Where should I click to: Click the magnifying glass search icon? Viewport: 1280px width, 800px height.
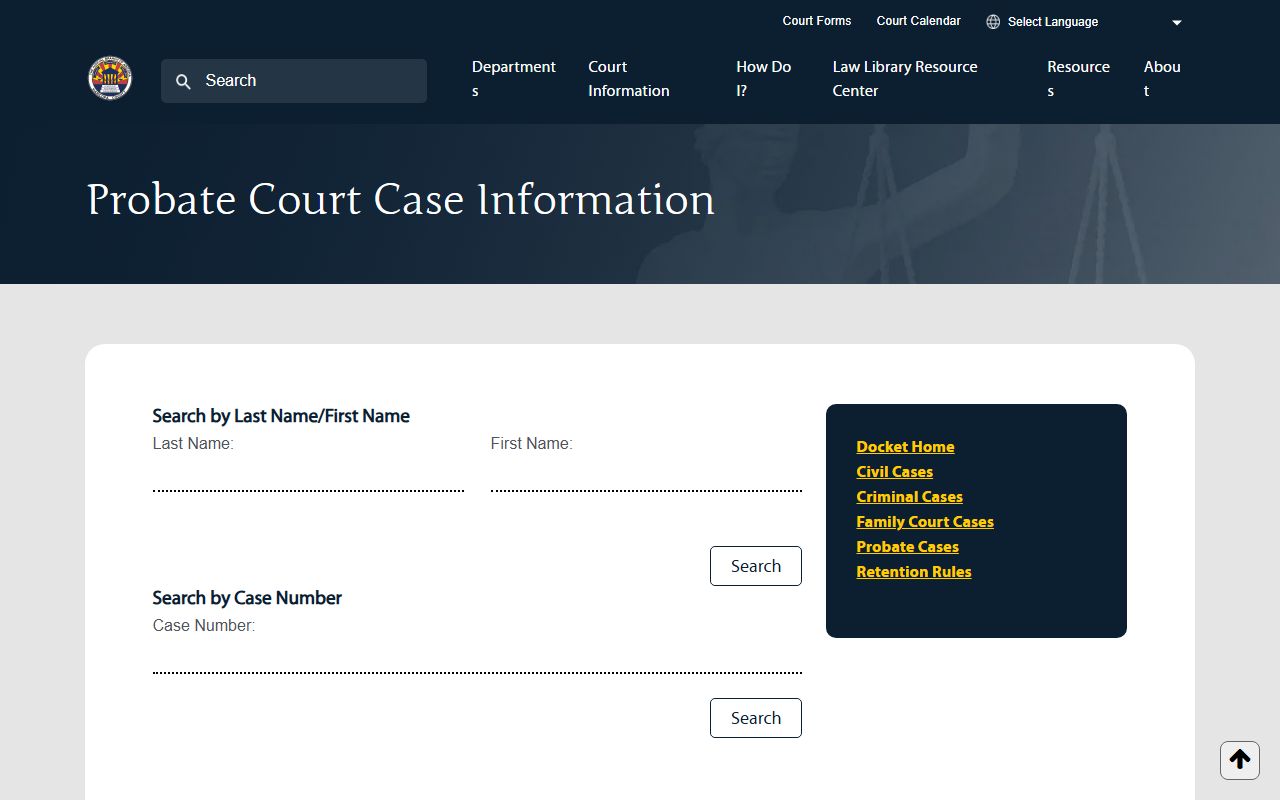(183, 82)
